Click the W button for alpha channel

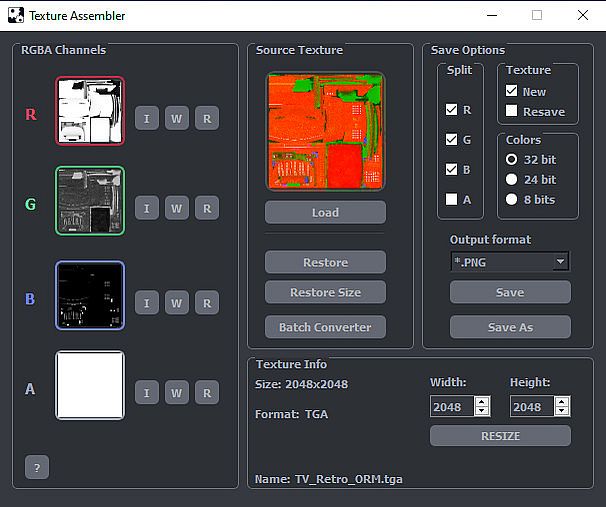176,392
